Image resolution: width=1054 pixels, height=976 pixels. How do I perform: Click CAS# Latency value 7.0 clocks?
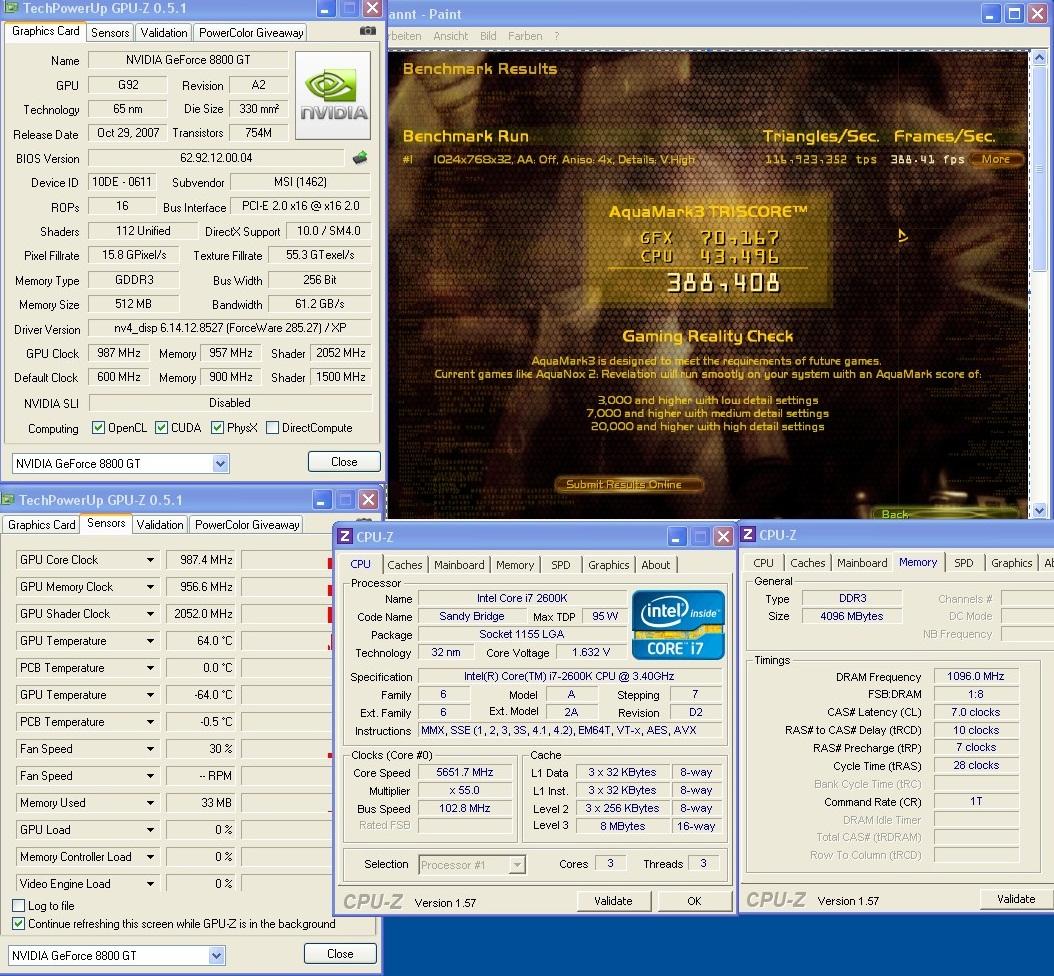[x=975, y=712]
